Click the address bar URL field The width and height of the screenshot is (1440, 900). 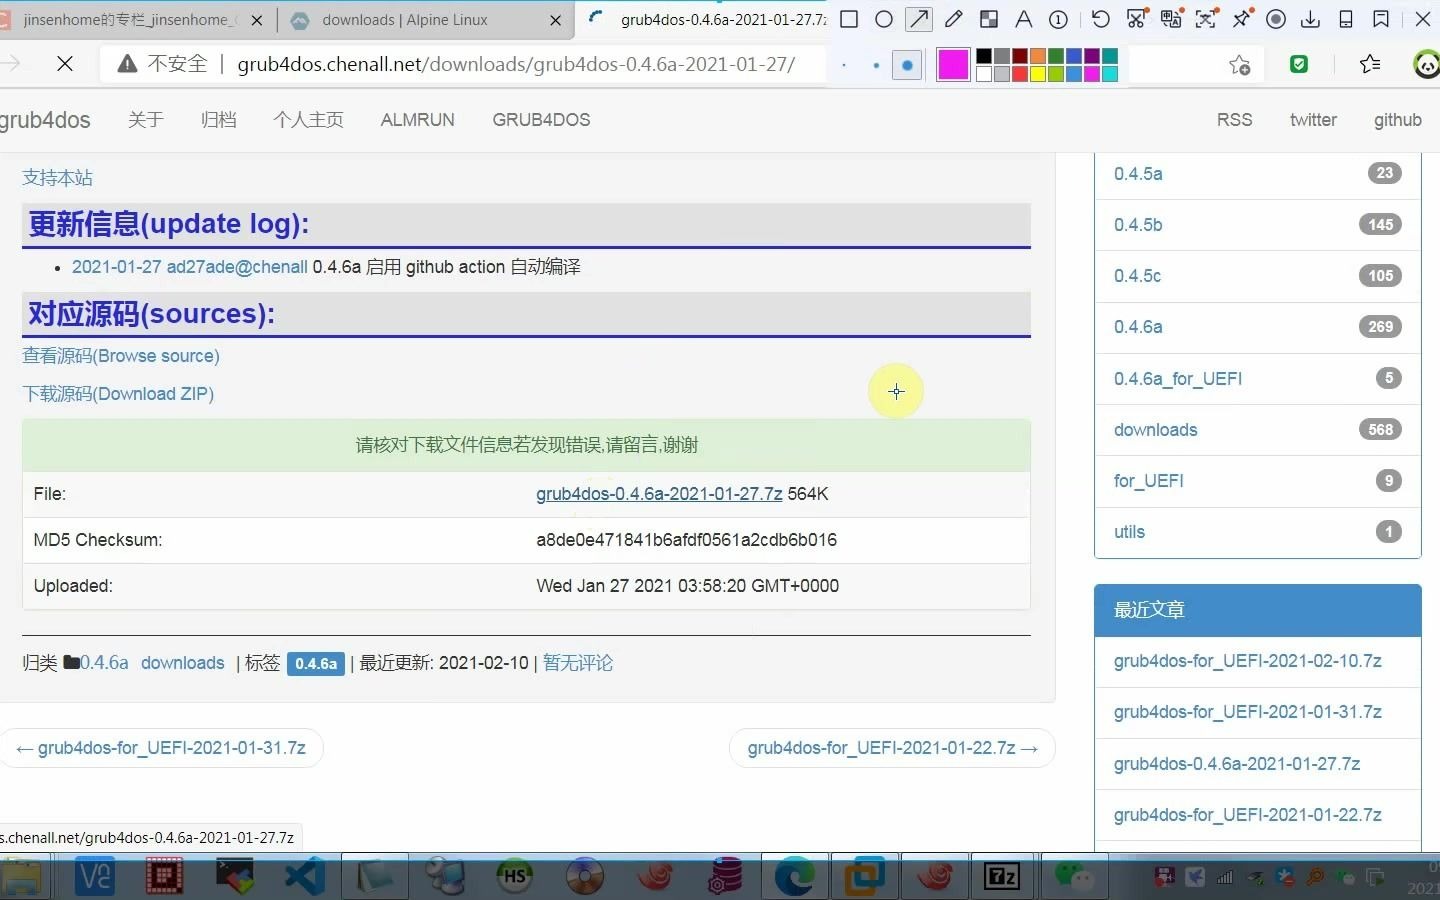click(516, 64)
